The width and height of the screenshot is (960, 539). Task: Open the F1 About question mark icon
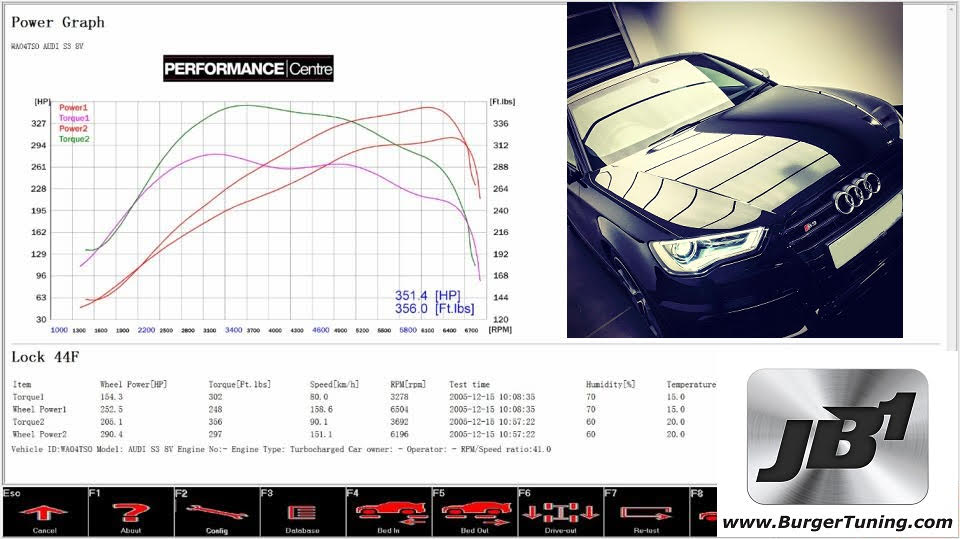(x=130, y=512)
